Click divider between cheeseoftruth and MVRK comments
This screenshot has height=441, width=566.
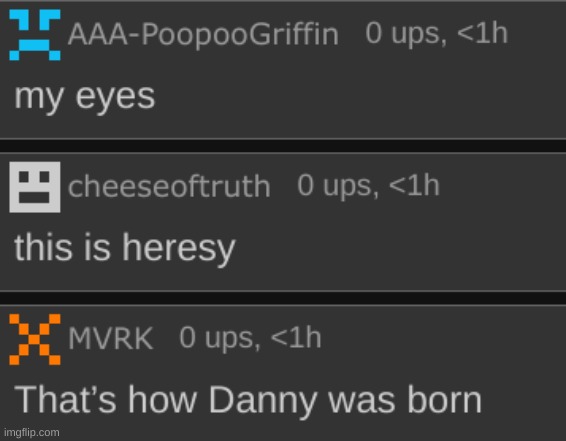tap(283, 298)
